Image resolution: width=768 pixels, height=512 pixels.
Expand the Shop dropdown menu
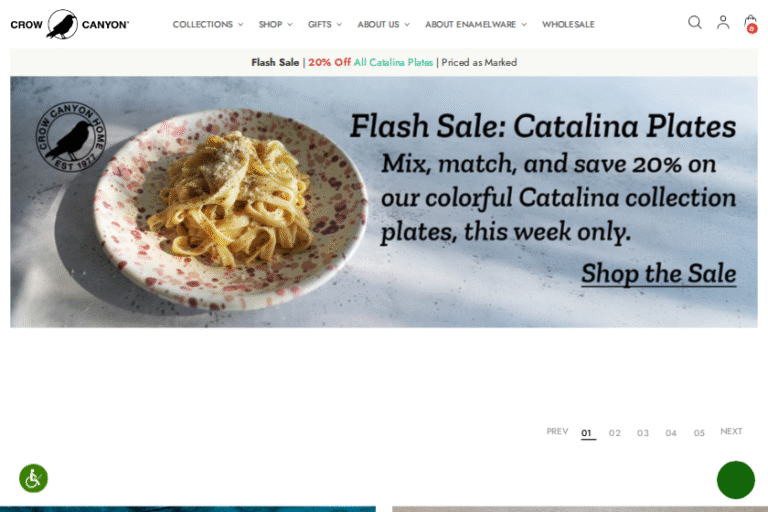[x=275, y=24]
